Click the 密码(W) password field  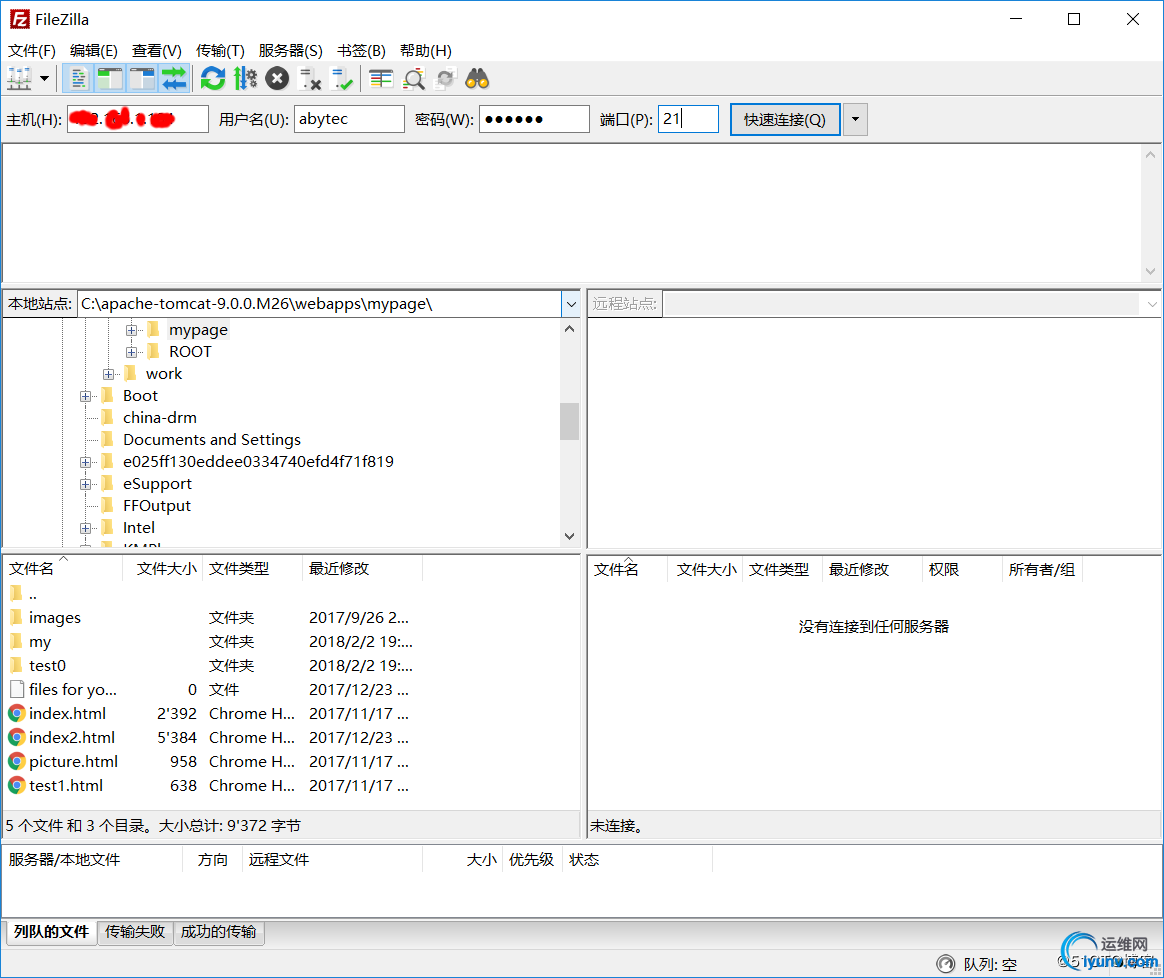[534, 119]
